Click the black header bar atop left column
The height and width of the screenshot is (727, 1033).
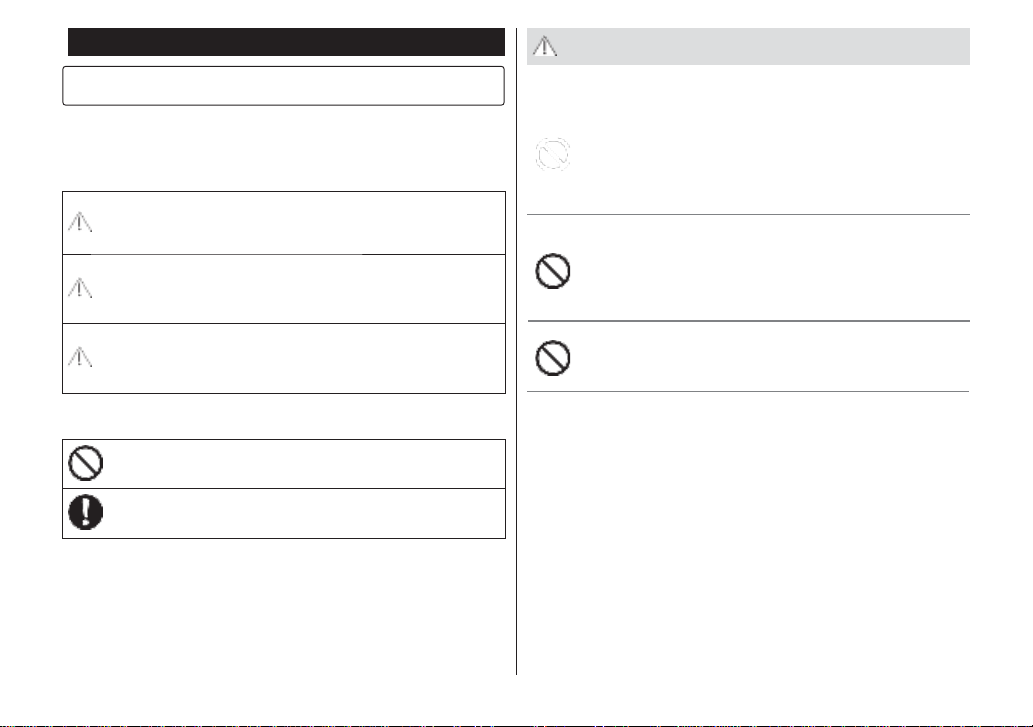pyautogui.click(x=287, y=41)
